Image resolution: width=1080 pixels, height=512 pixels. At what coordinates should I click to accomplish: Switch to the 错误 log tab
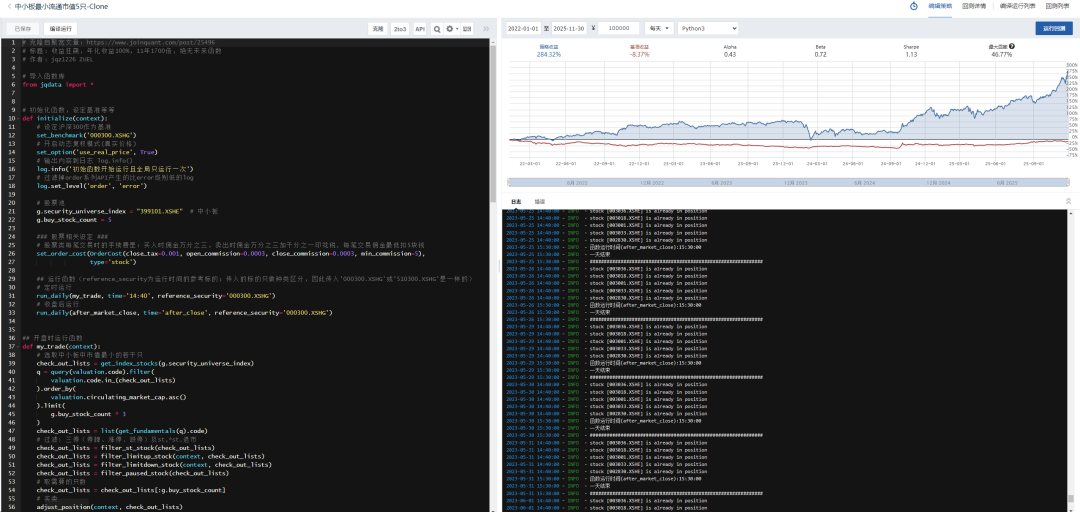pos(540,201)
